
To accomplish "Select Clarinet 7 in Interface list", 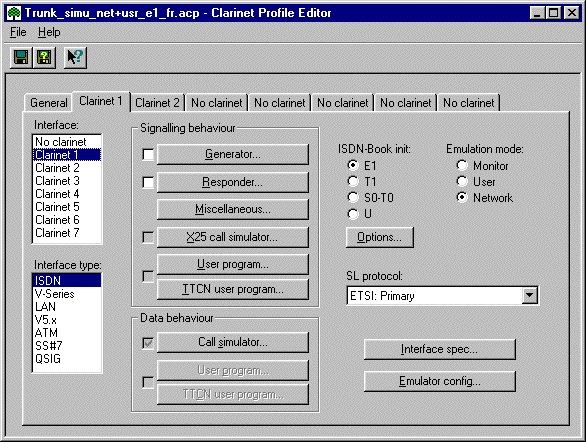I will (x=67, y=233).
